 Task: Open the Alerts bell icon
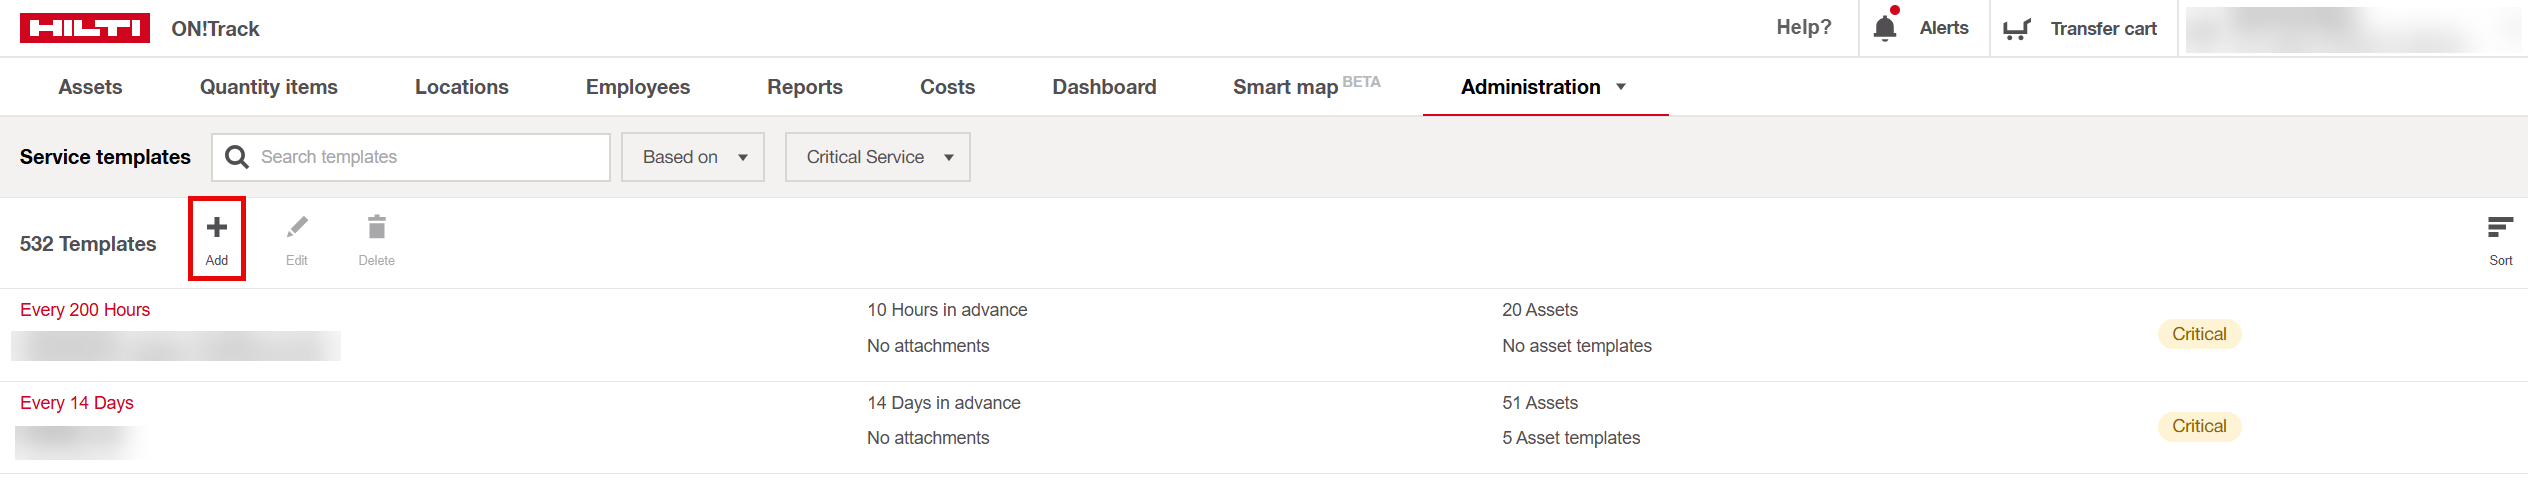coord(1885,28)
